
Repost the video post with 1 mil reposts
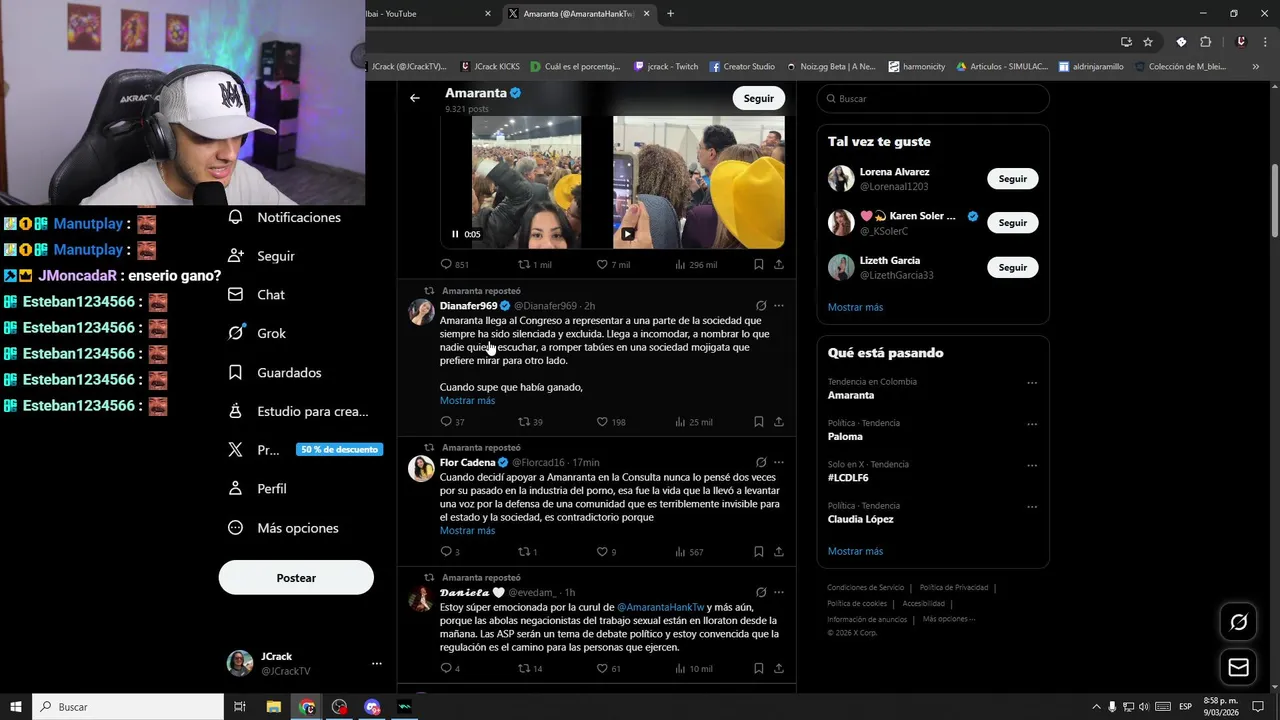534,264
